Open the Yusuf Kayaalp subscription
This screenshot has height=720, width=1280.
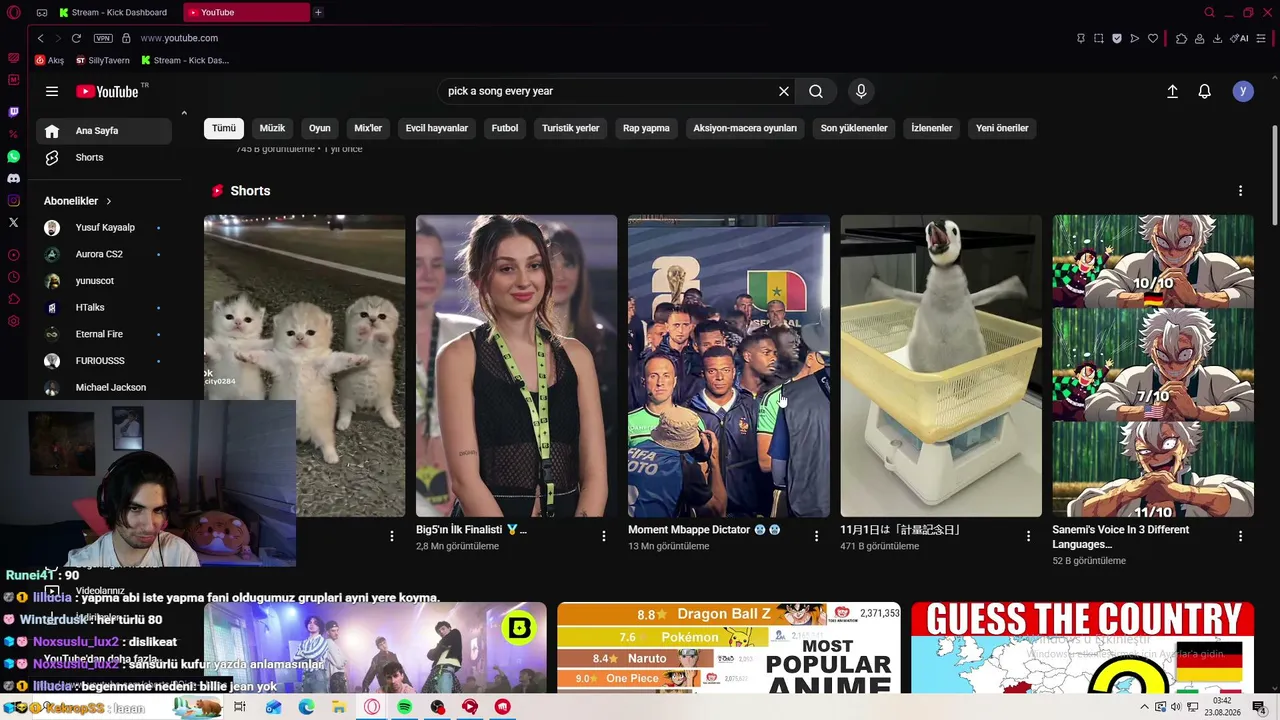coord(104,227)
